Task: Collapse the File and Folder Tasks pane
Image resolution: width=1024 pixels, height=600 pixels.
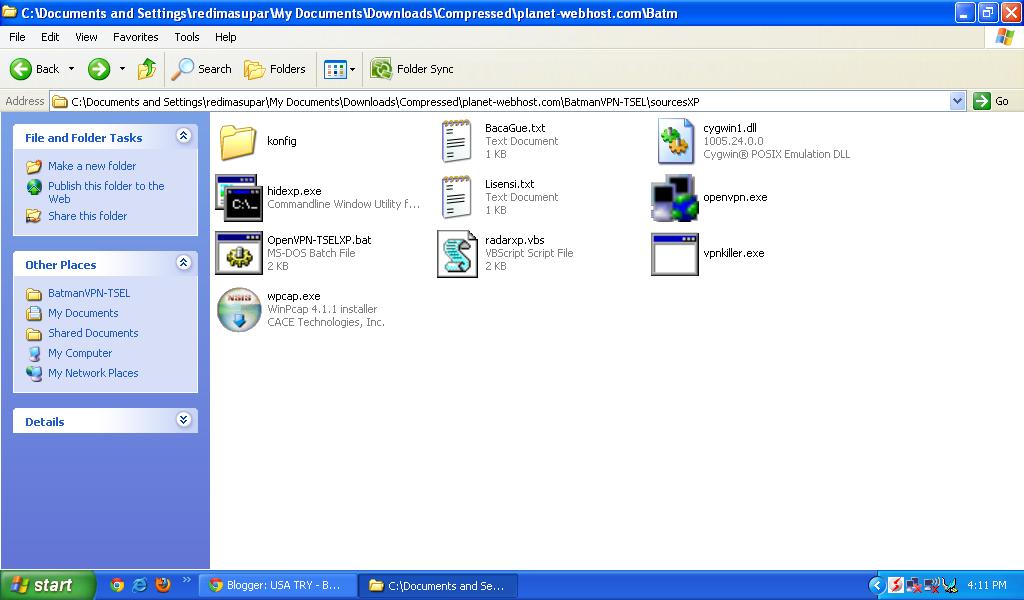Action: pyautogui.click(x=182, y=137)
